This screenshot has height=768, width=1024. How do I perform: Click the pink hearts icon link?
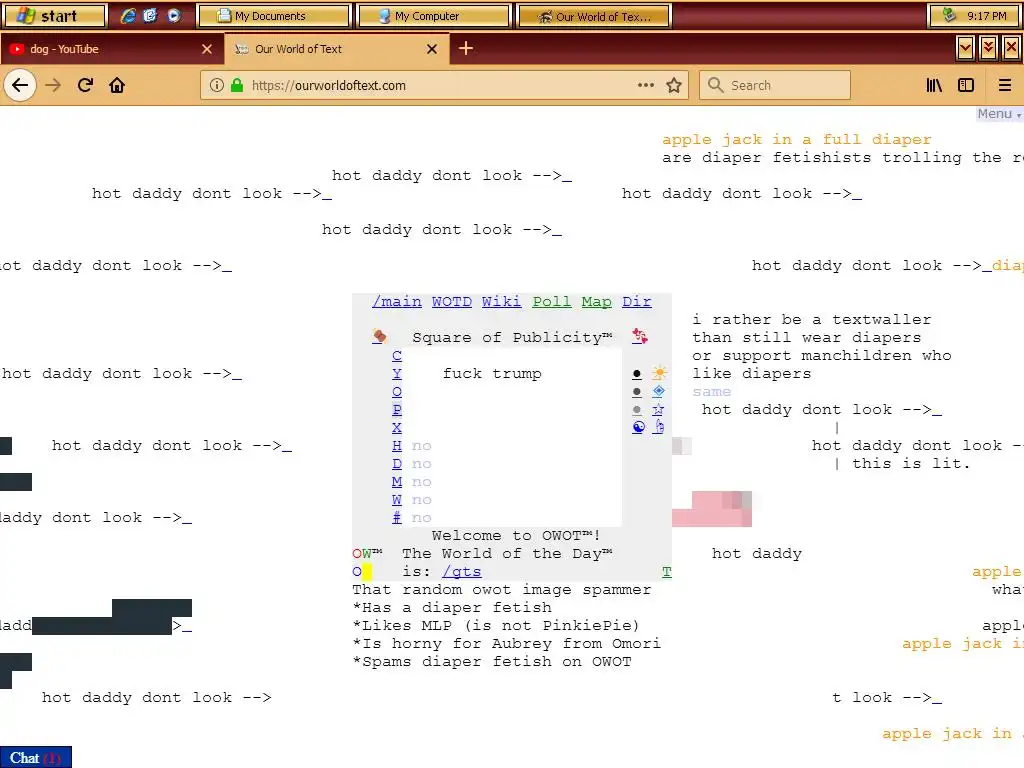(640, 336)
